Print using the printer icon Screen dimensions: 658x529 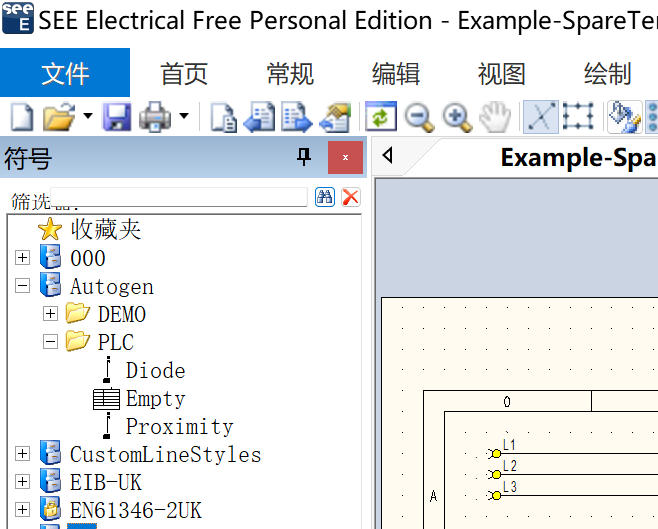(x=155, y=117)
